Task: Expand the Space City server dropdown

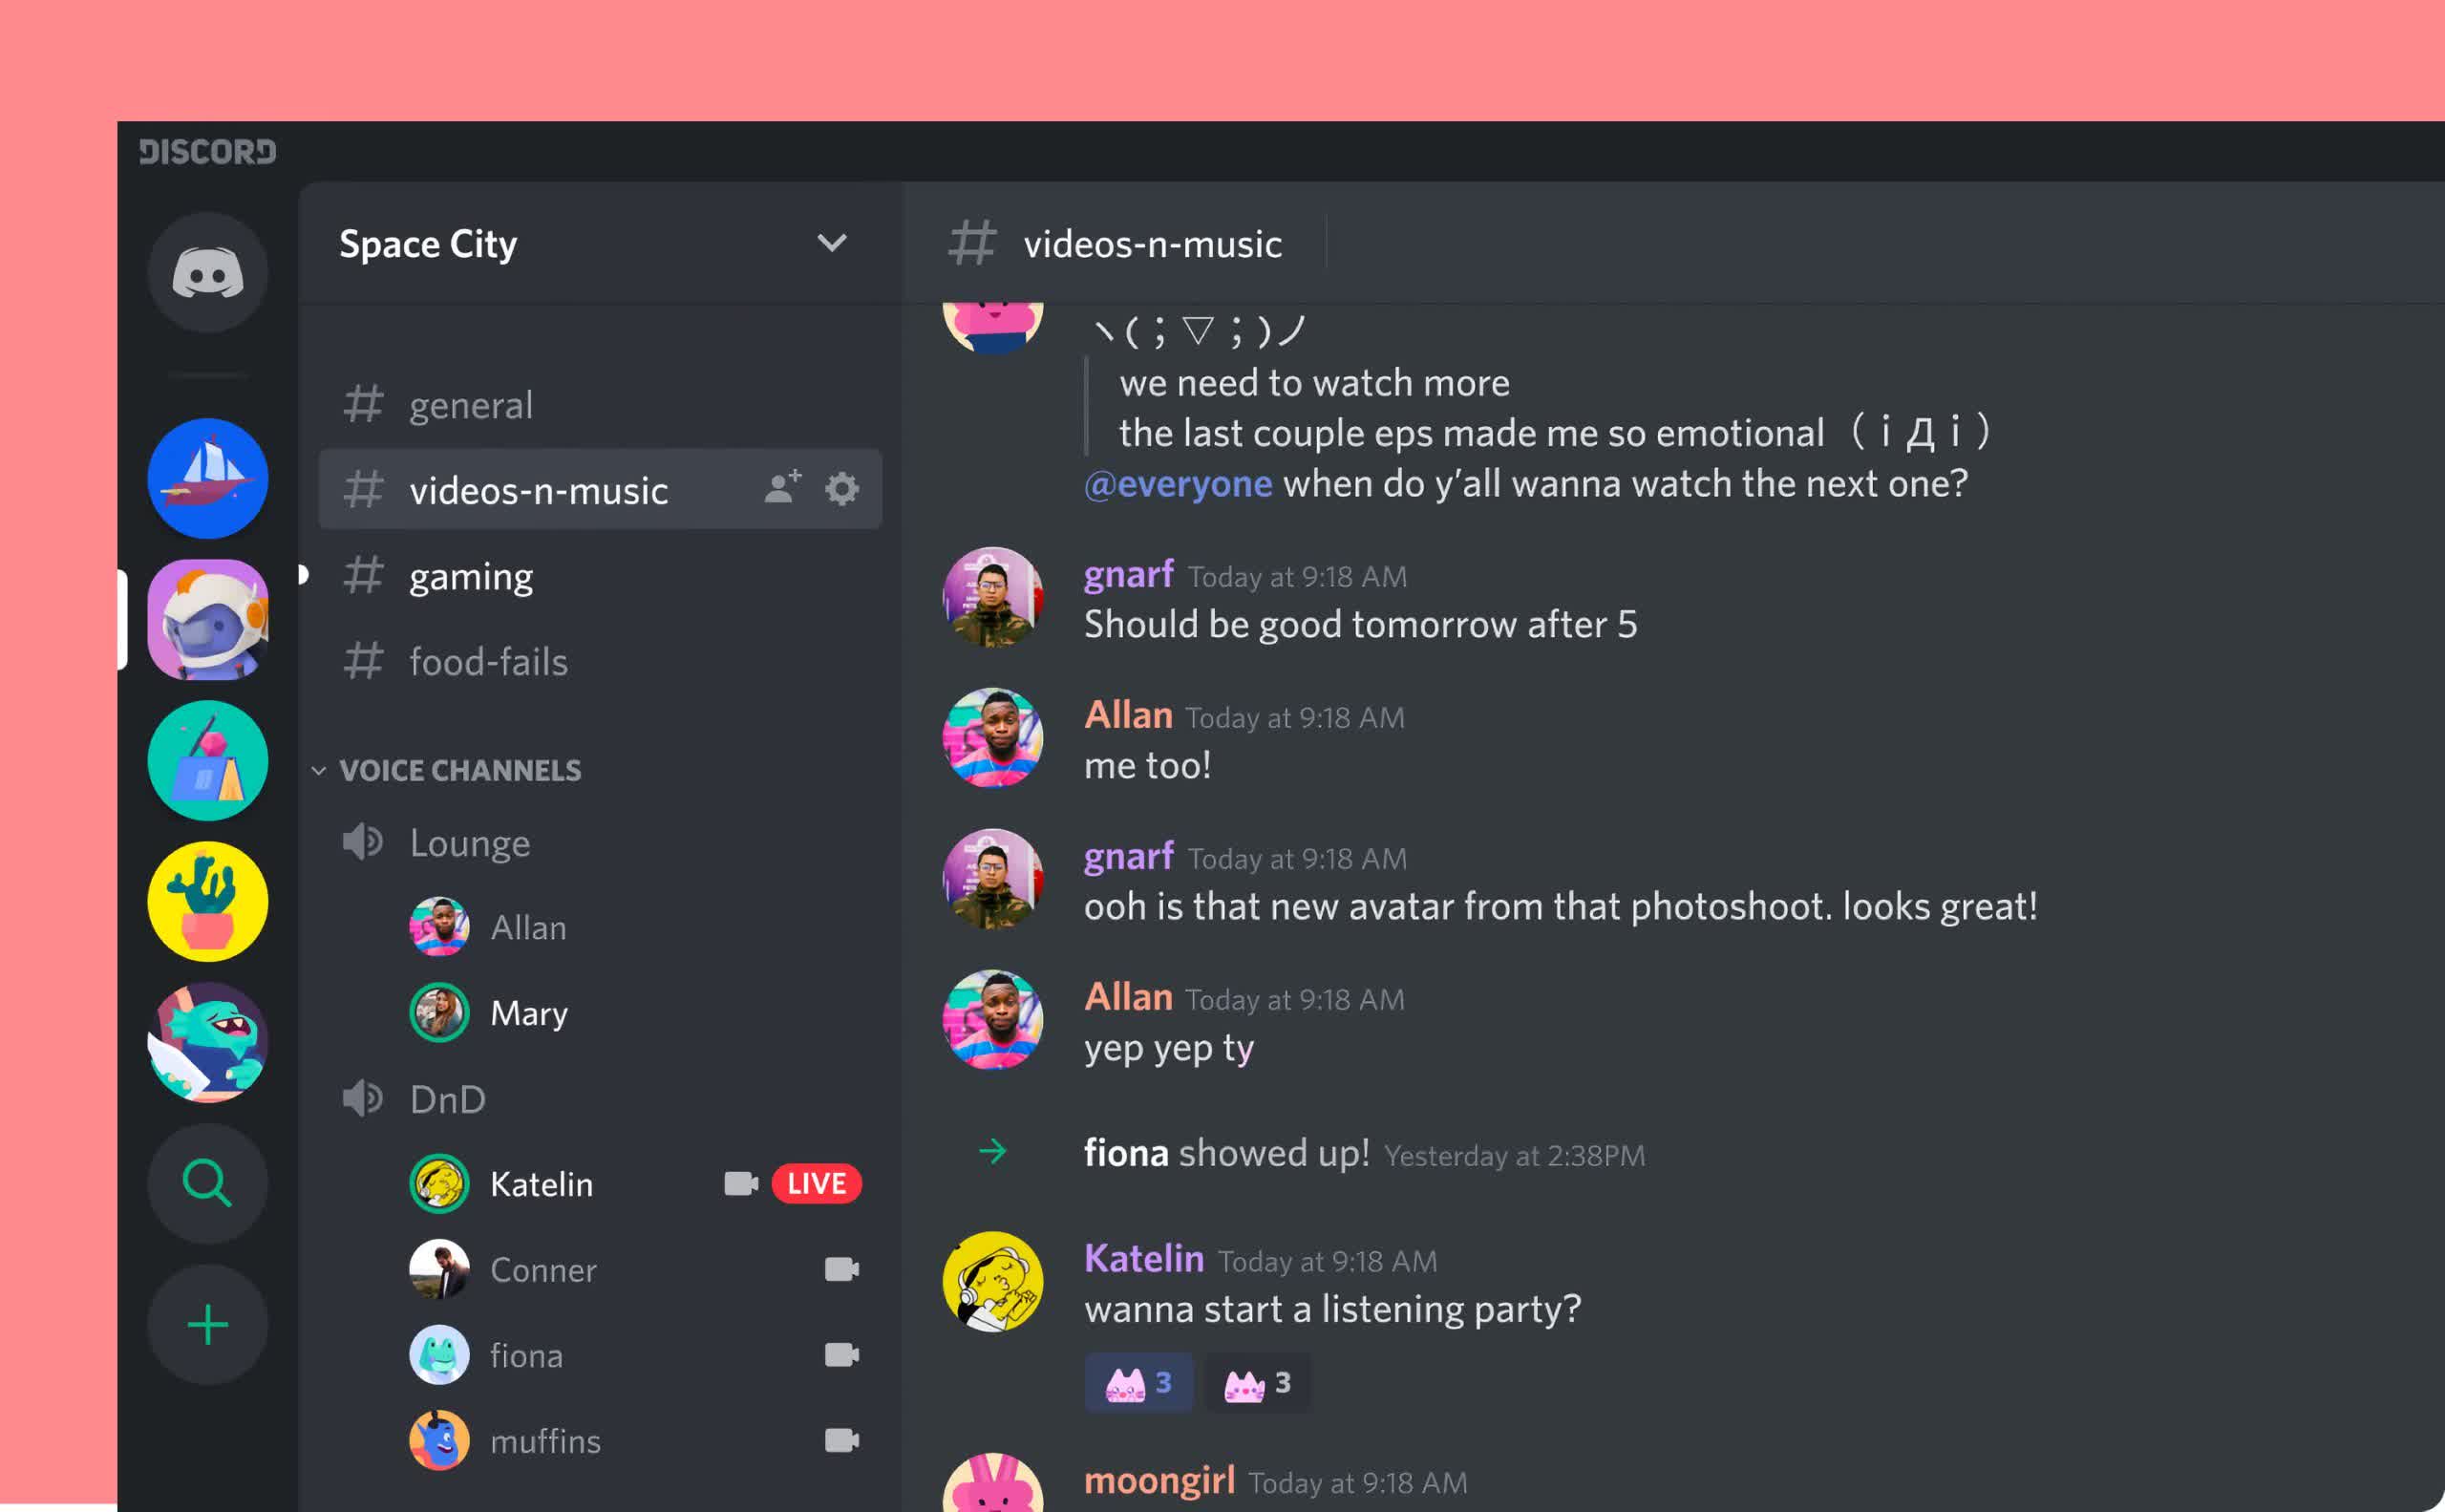Action: pyautogui.click(x=831, y=243)
